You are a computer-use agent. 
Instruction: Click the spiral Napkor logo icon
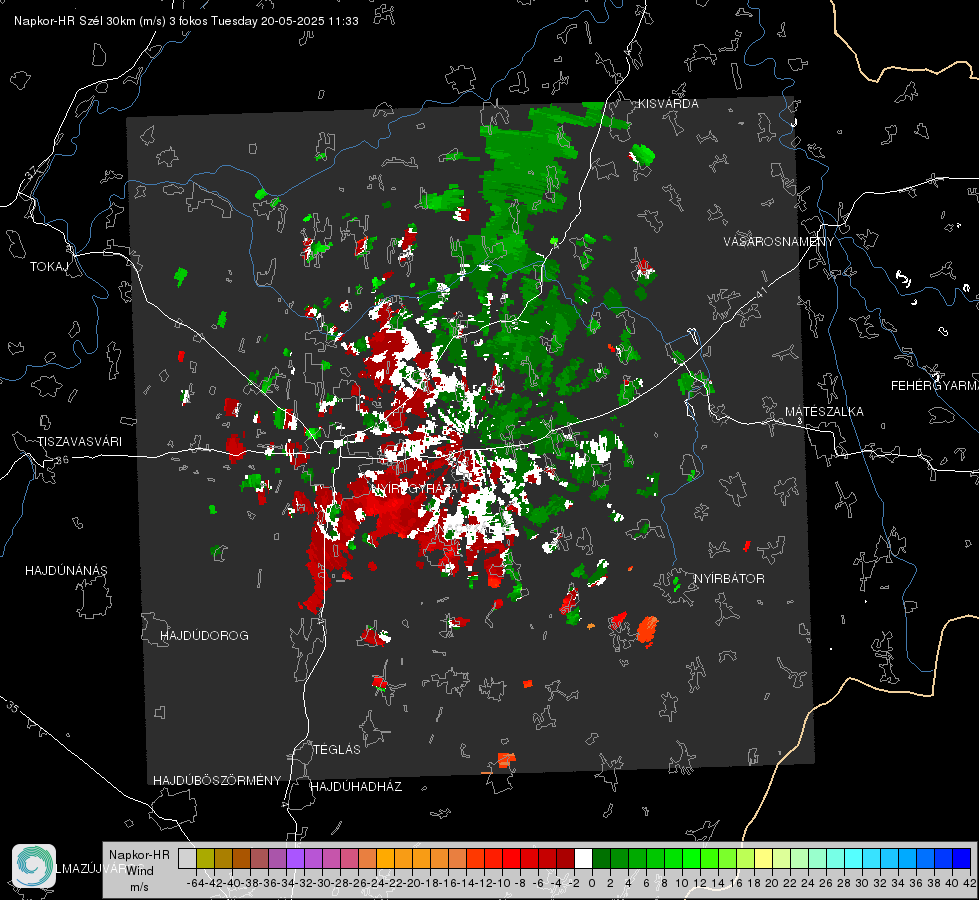click(34, 866)
